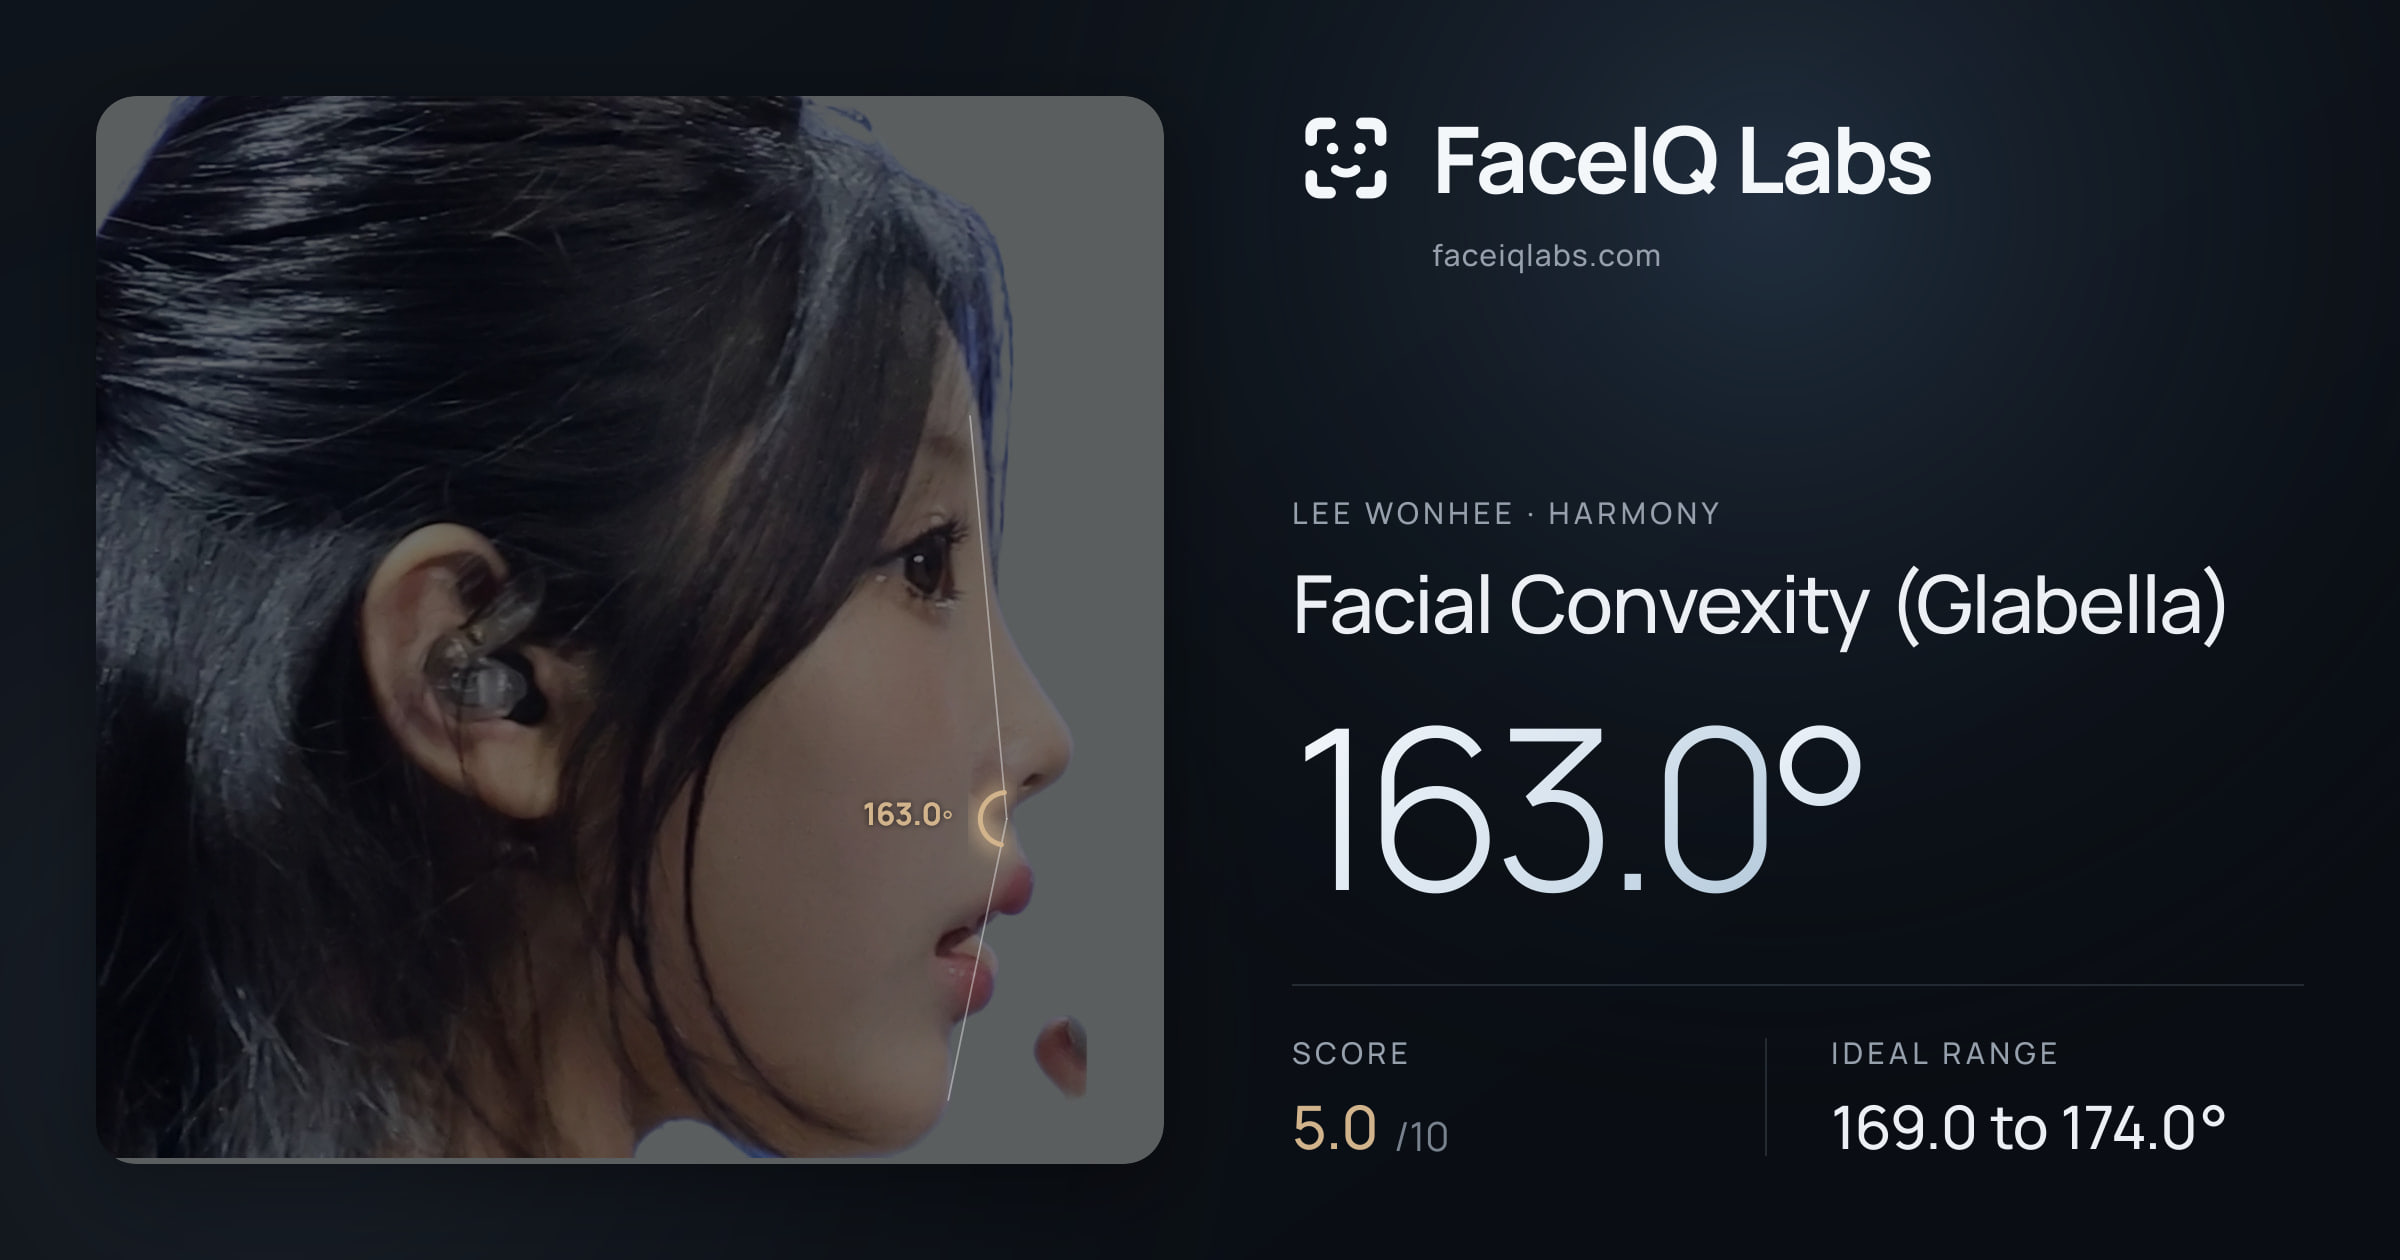Click the angle arc marker on the profile
The width and height of the screenshot is (2400, 1260).
coord(993,819)
